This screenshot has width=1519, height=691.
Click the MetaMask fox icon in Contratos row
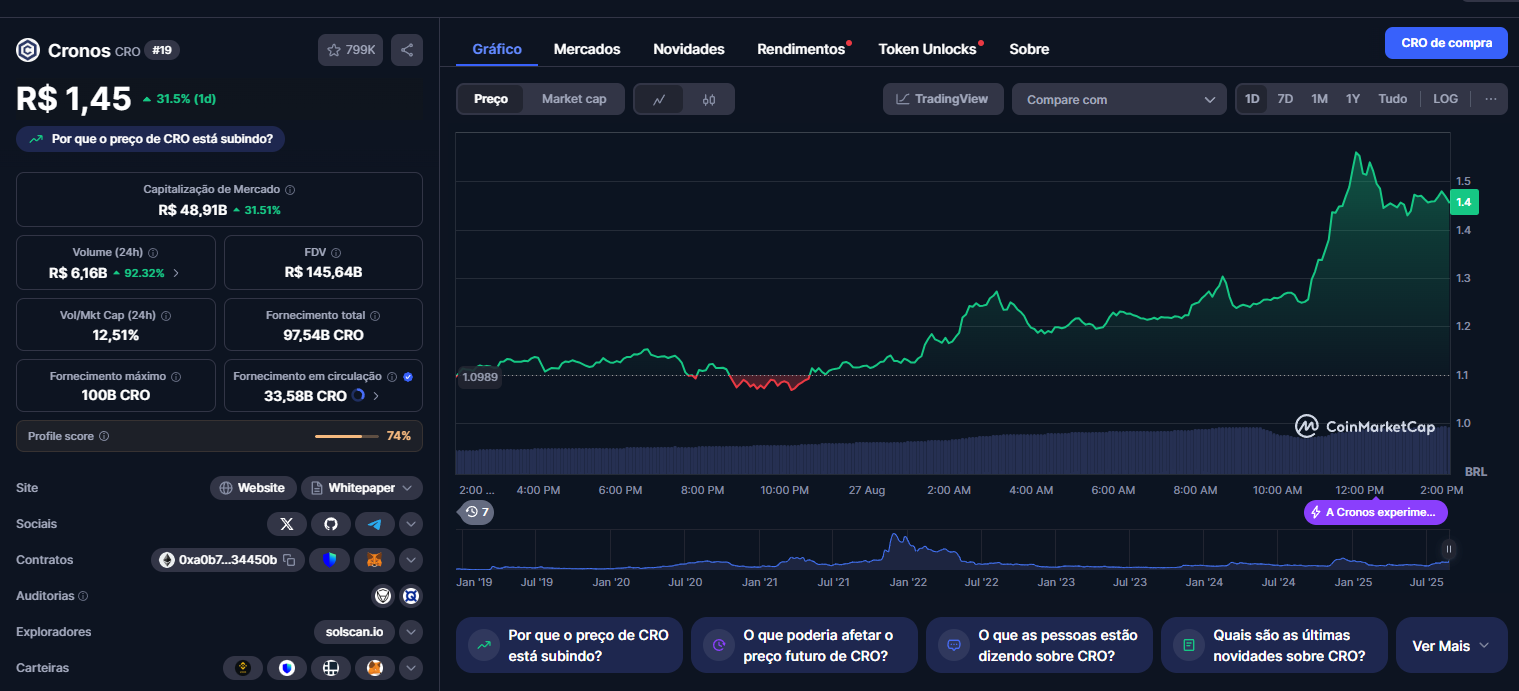375,560
